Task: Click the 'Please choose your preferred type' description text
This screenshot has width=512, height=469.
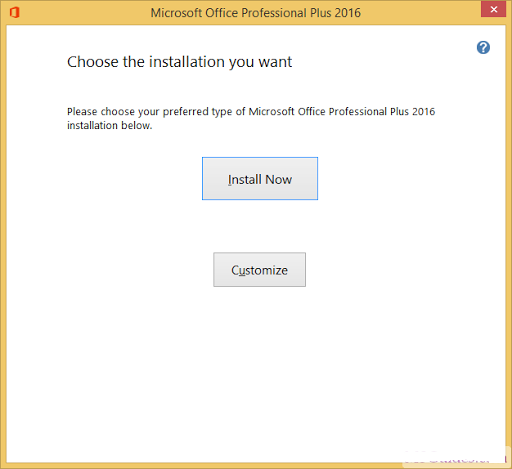Action: [251, 112]
